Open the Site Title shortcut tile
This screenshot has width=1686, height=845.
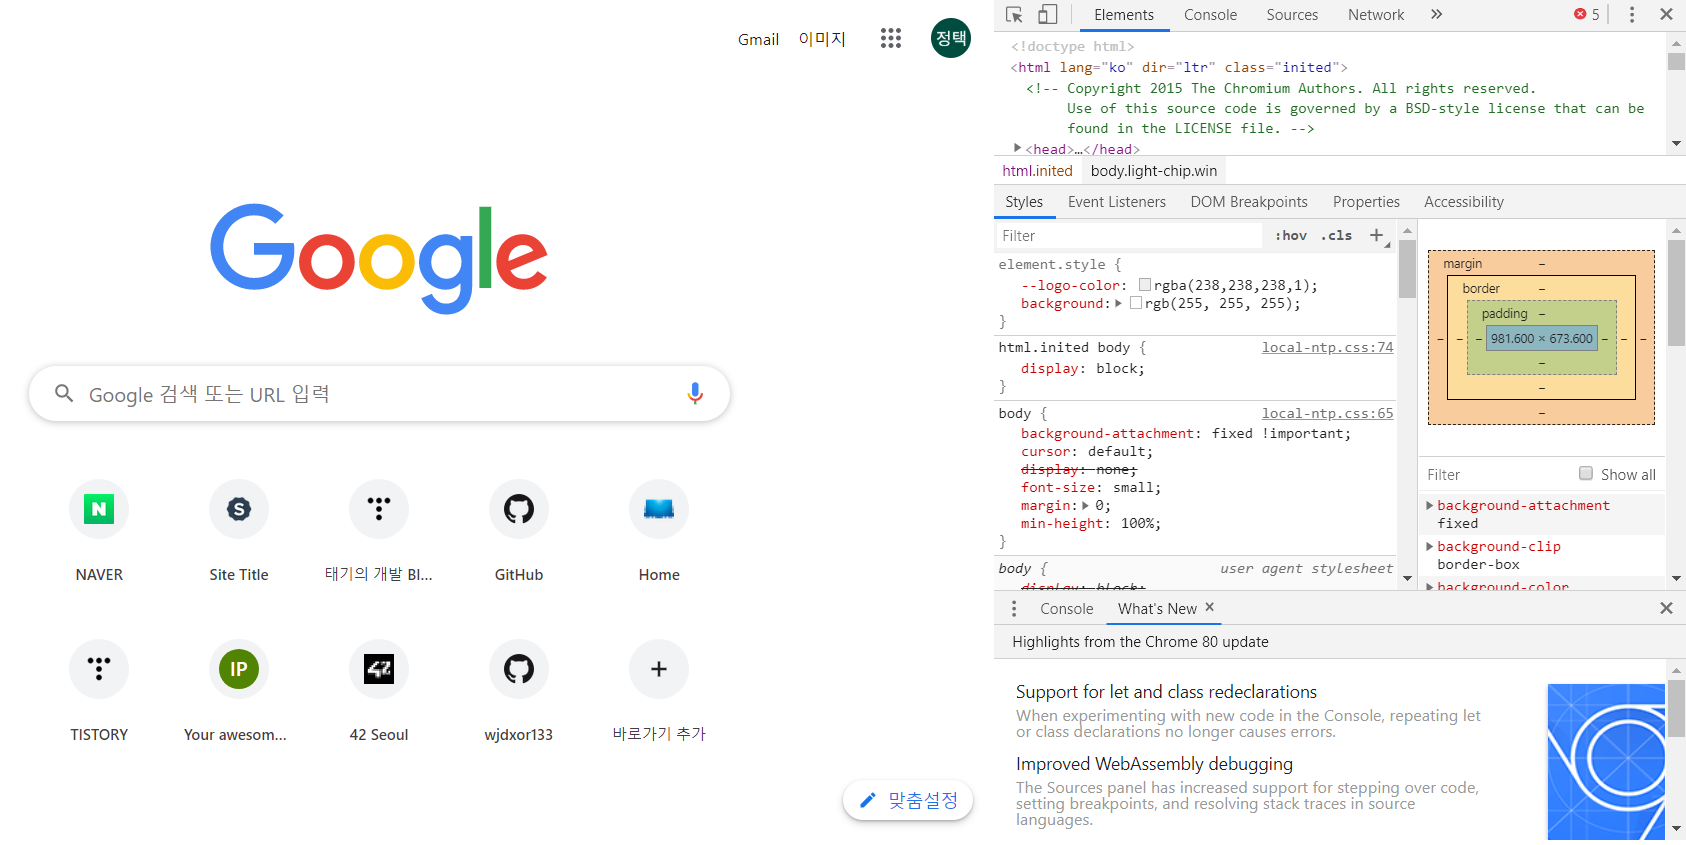239,509
